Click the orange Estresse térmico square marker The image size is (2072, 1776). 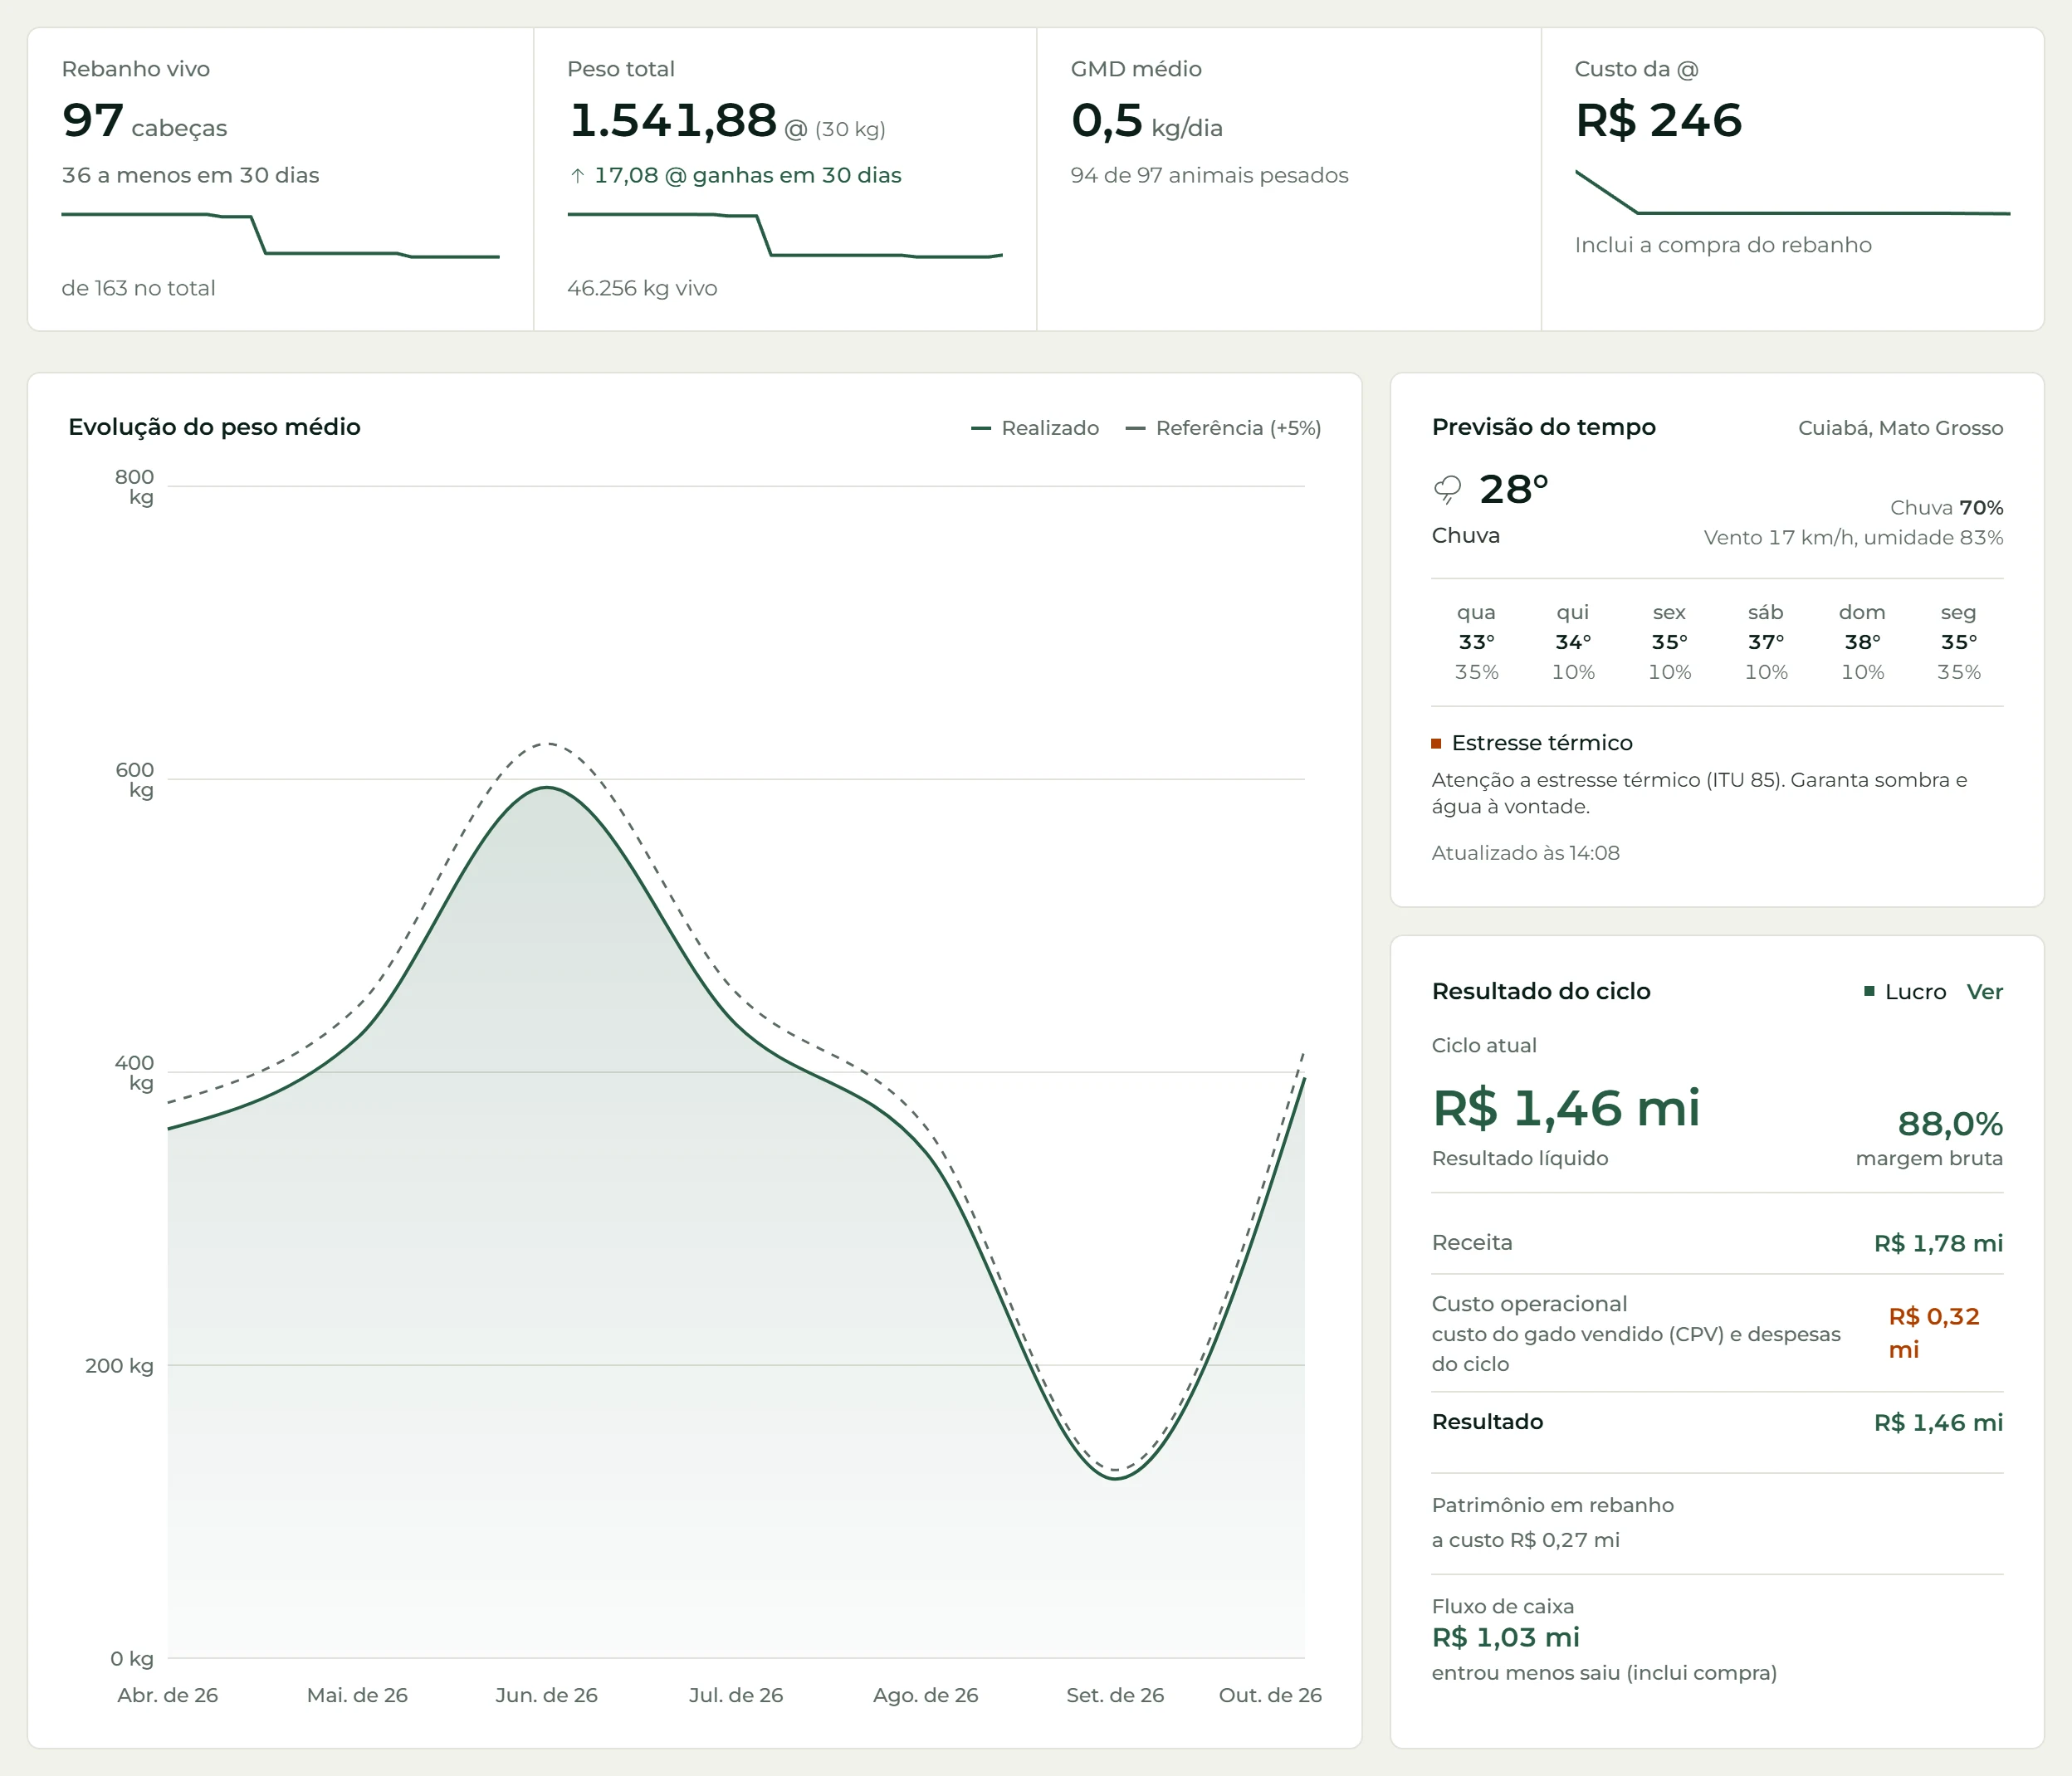pos(1436,743)
